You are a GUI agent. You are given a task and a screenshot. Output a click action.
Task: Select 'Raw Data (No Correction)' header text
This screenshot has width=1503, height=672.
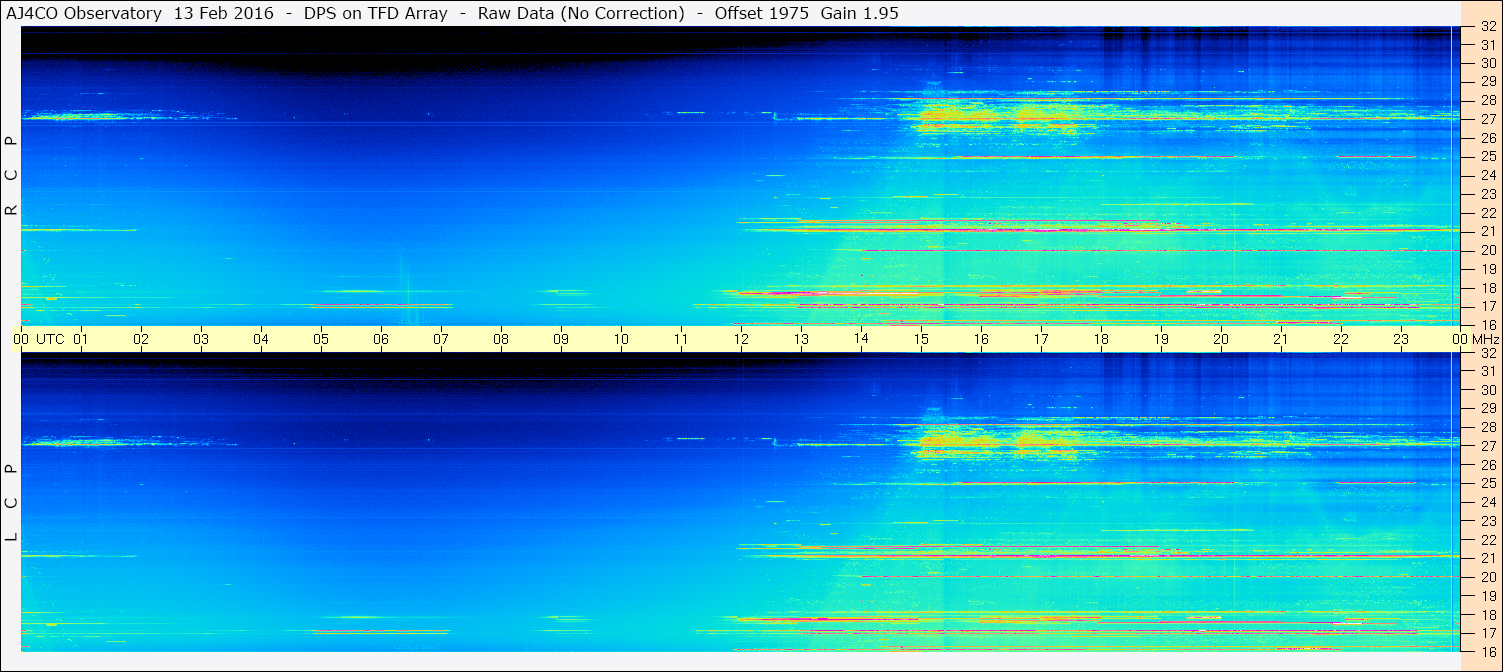[x=581, y=13]
